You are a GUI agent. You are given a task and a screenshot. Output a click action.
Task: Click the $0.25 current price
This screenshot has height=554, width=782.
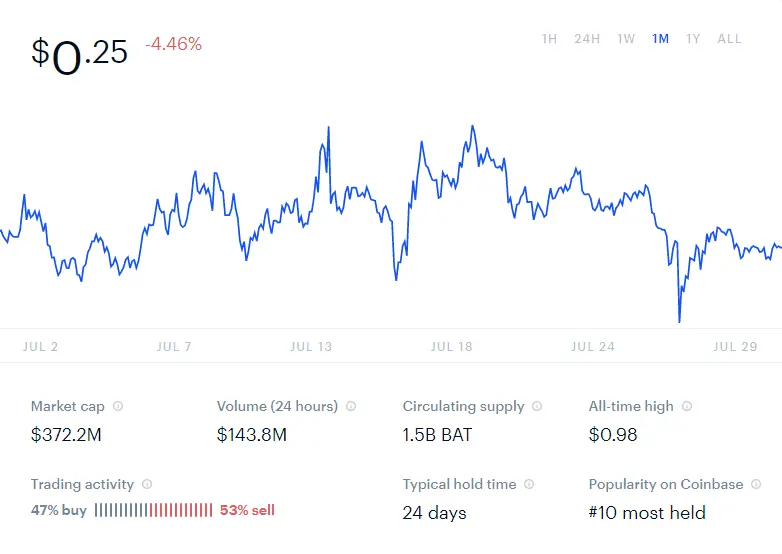tap(80, 55)
